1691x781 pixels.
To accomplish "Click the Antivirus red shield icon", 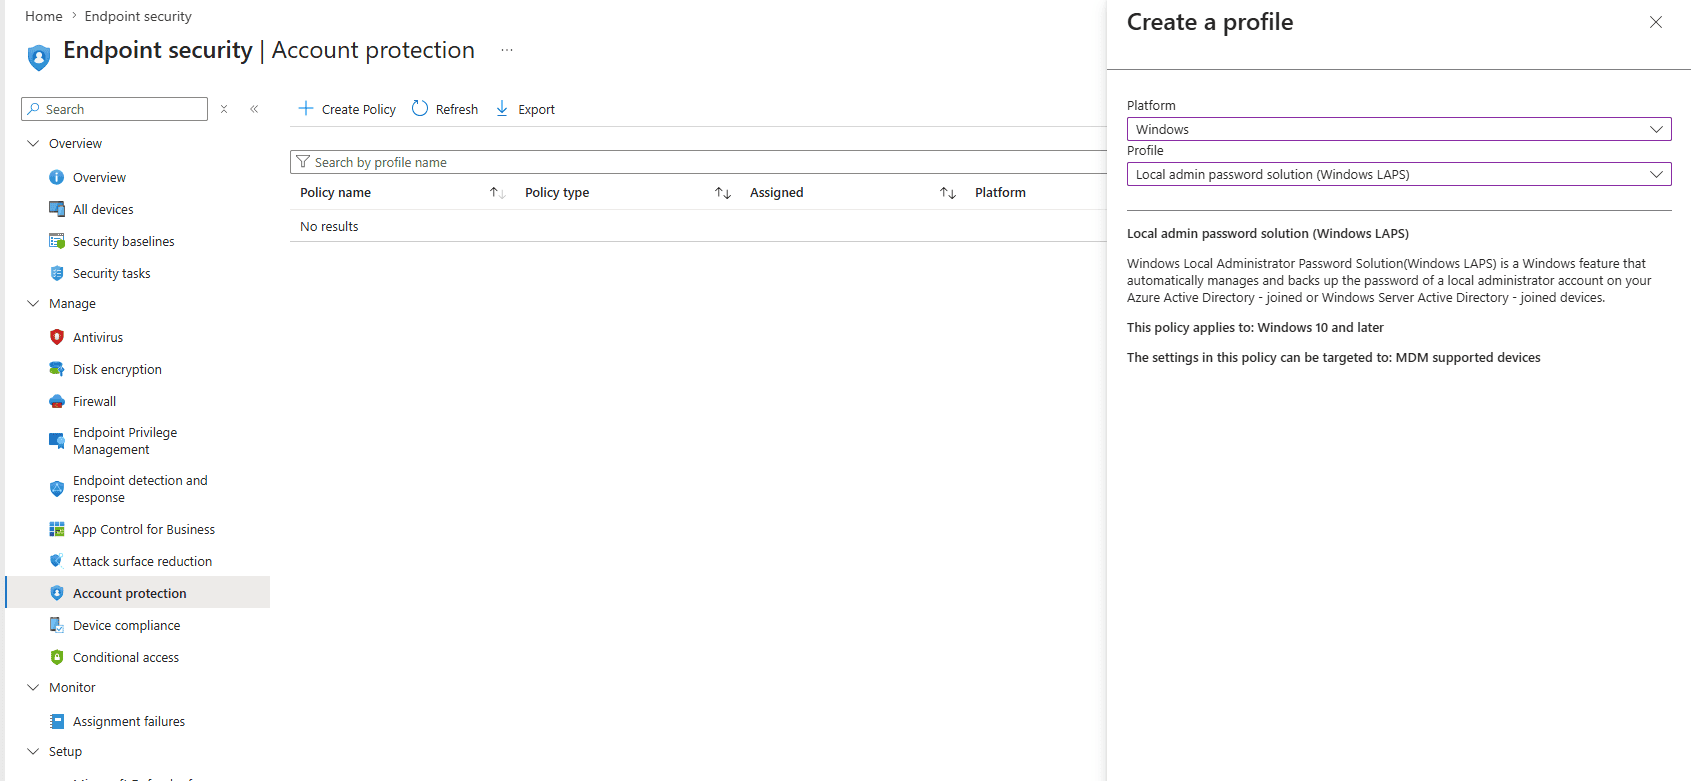I will [57, 337].
